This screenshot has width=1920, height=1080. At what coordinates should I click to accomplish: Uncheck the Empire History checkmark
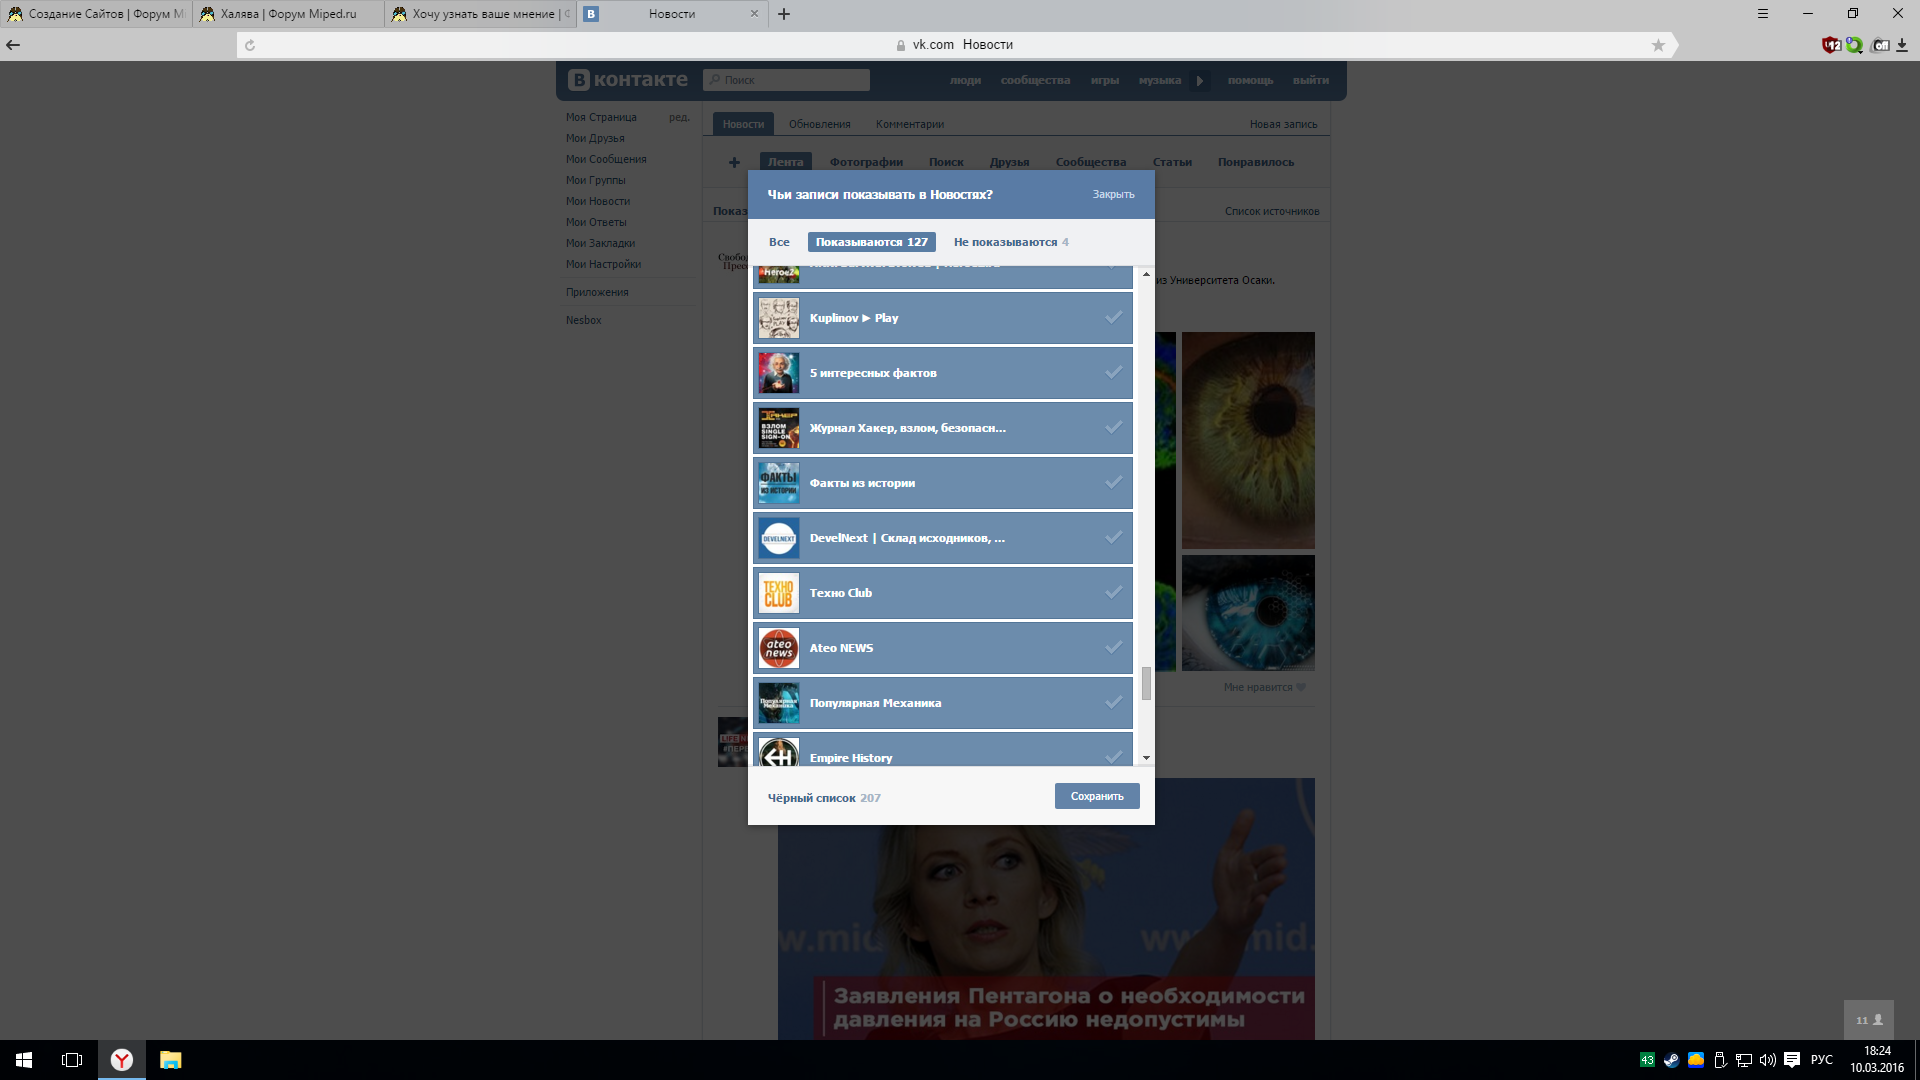(x=1113, y=756)
